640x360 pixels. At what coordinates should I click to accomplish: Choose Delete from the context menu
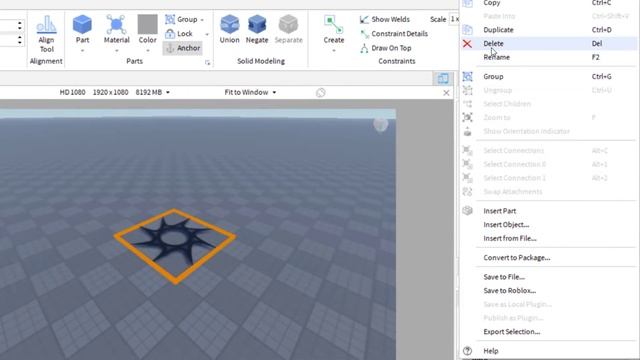(x=549, y=43)
